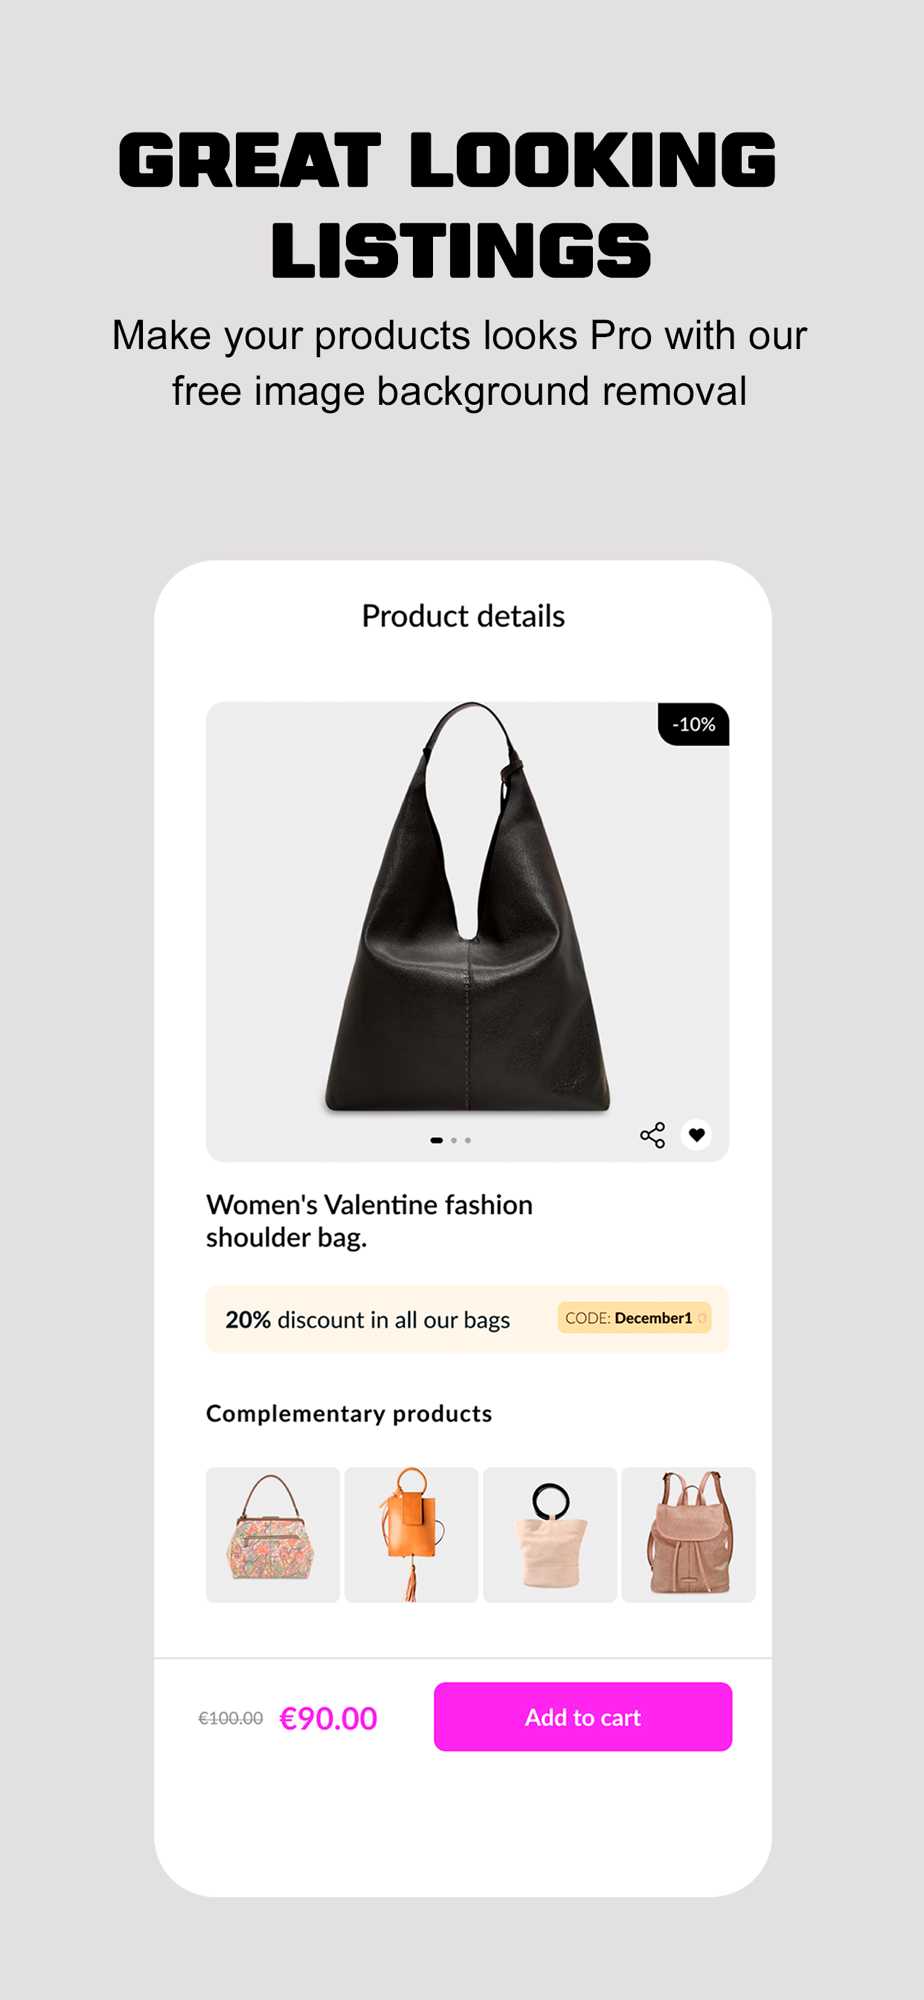This screenshot has height=2000, width=924.
Task: Click the CODE: December1 chip
Action: tap(634, 1318)
